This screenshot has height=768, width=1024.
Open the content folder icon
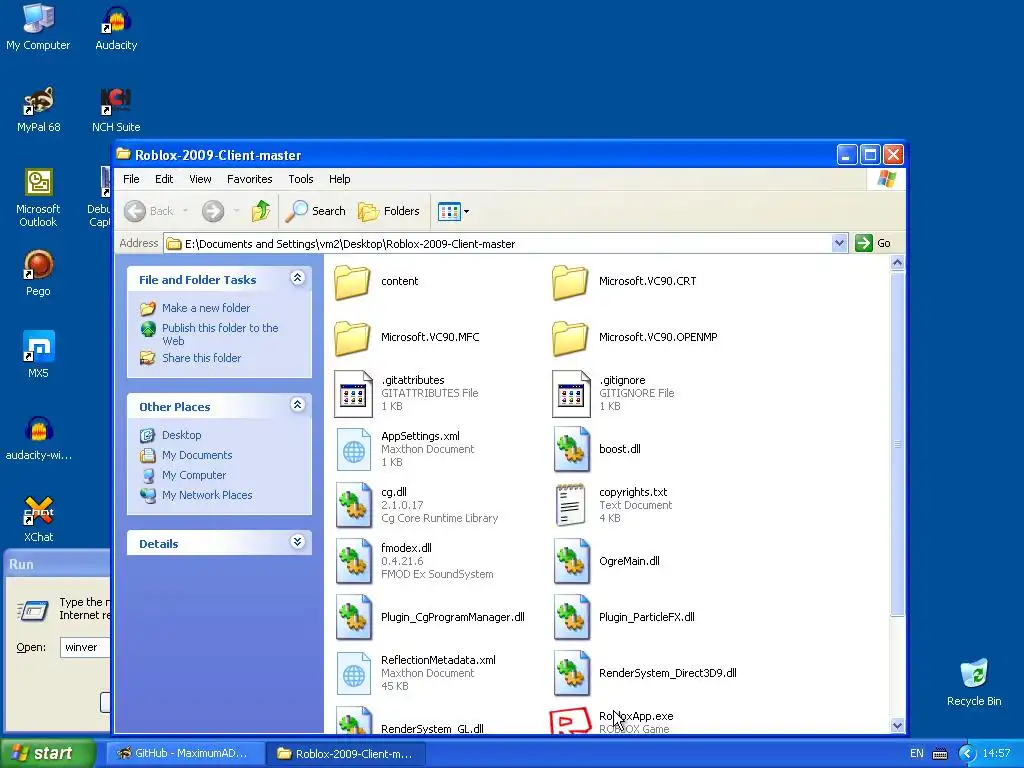click(353, 282)
